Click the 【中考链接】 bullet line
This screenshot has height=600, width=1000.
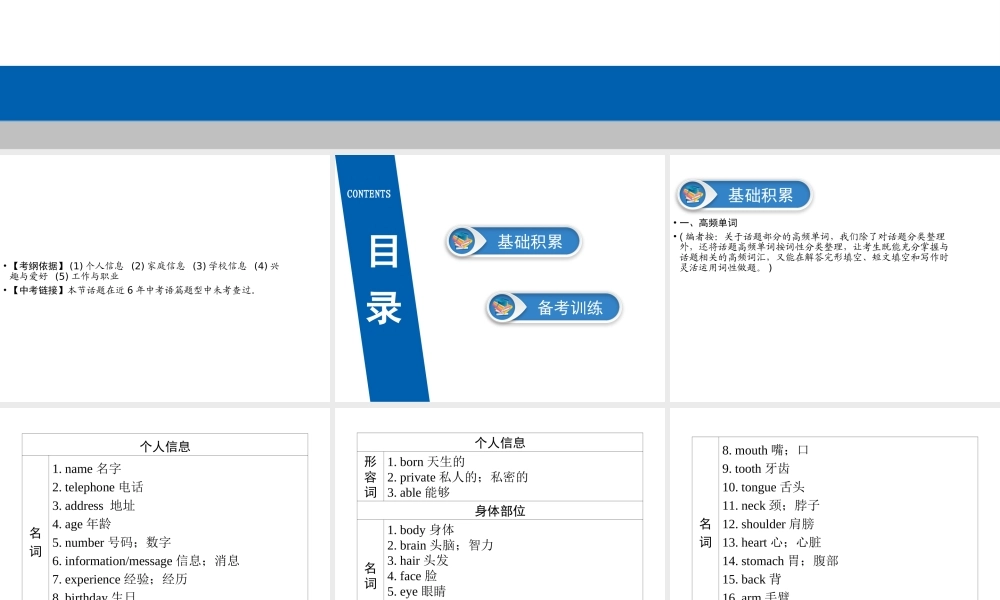tap(133, 290)
